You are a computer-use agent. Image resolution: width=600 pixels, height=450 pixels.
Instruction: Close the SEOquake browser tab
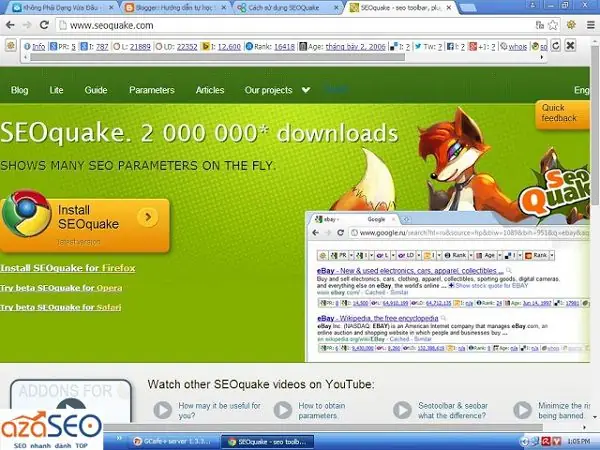[x=449, y=7]
